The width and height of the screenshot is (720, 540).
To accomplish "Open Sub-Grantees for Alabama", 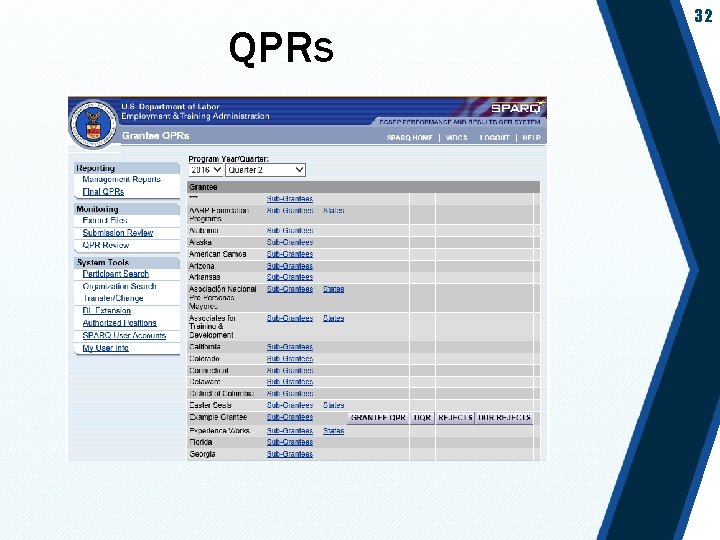I will [290, 231].
